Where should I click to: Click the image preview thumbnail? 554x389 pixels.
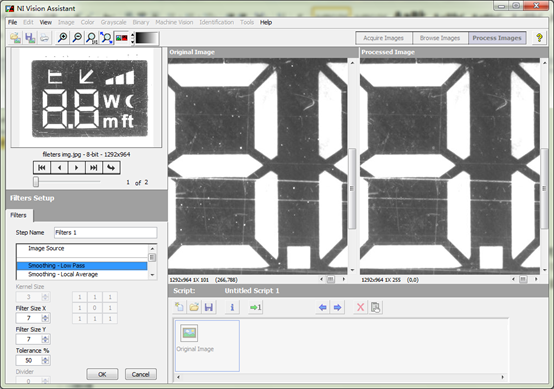(x=86, y=98)
